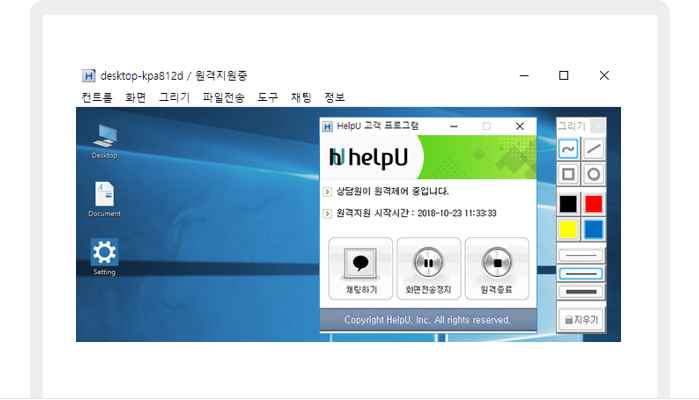The height and width of the screenshot is (400, 699).
Task: Select the thickest line thickness option
Action: 581,291
